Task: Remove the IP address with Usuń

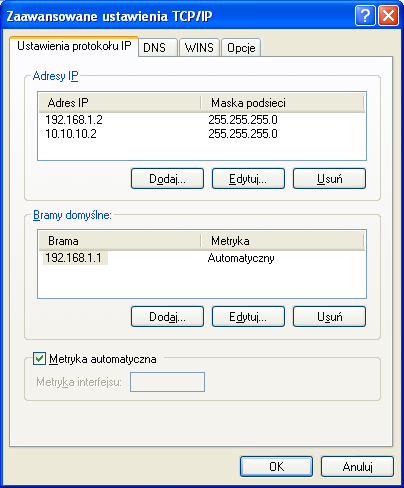Action: pos(329,179)
